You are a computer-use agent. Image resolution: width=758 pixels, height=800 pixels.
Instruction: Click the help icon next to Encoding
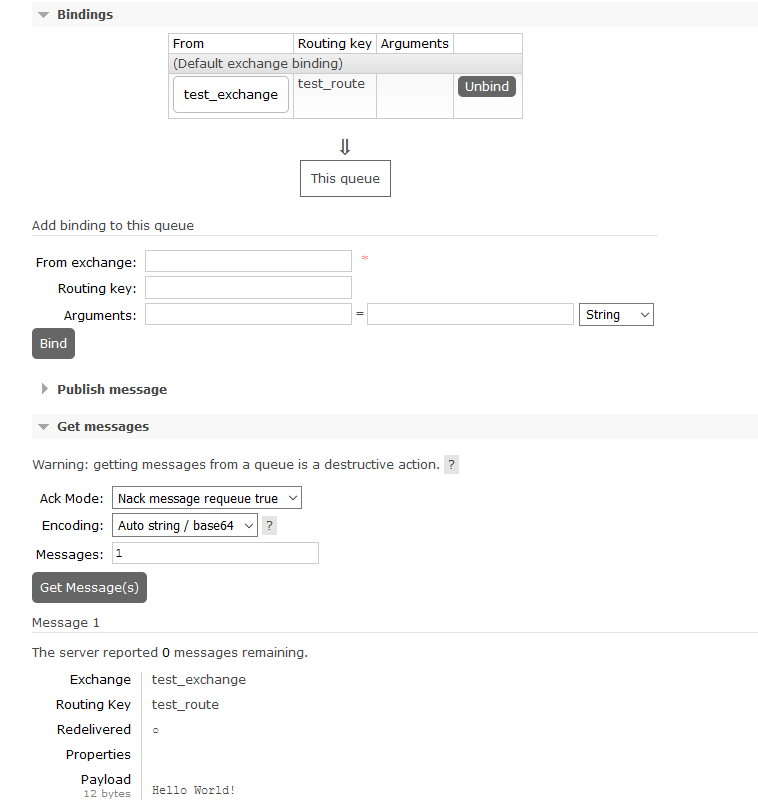tap(269, 526)
